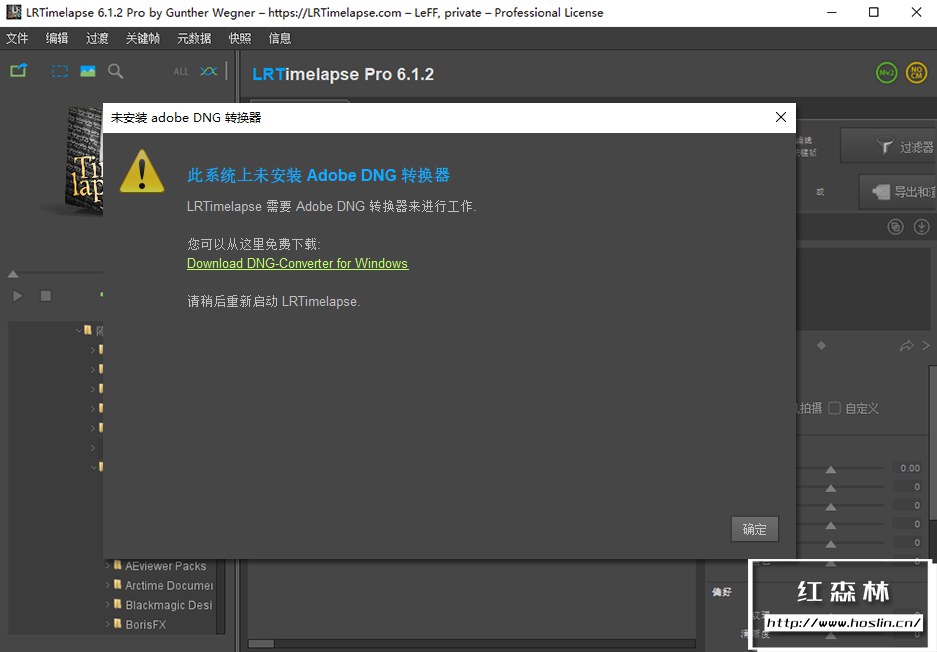
Task: Select the dashed rectangle selection icon
Action: coord(60,71)
